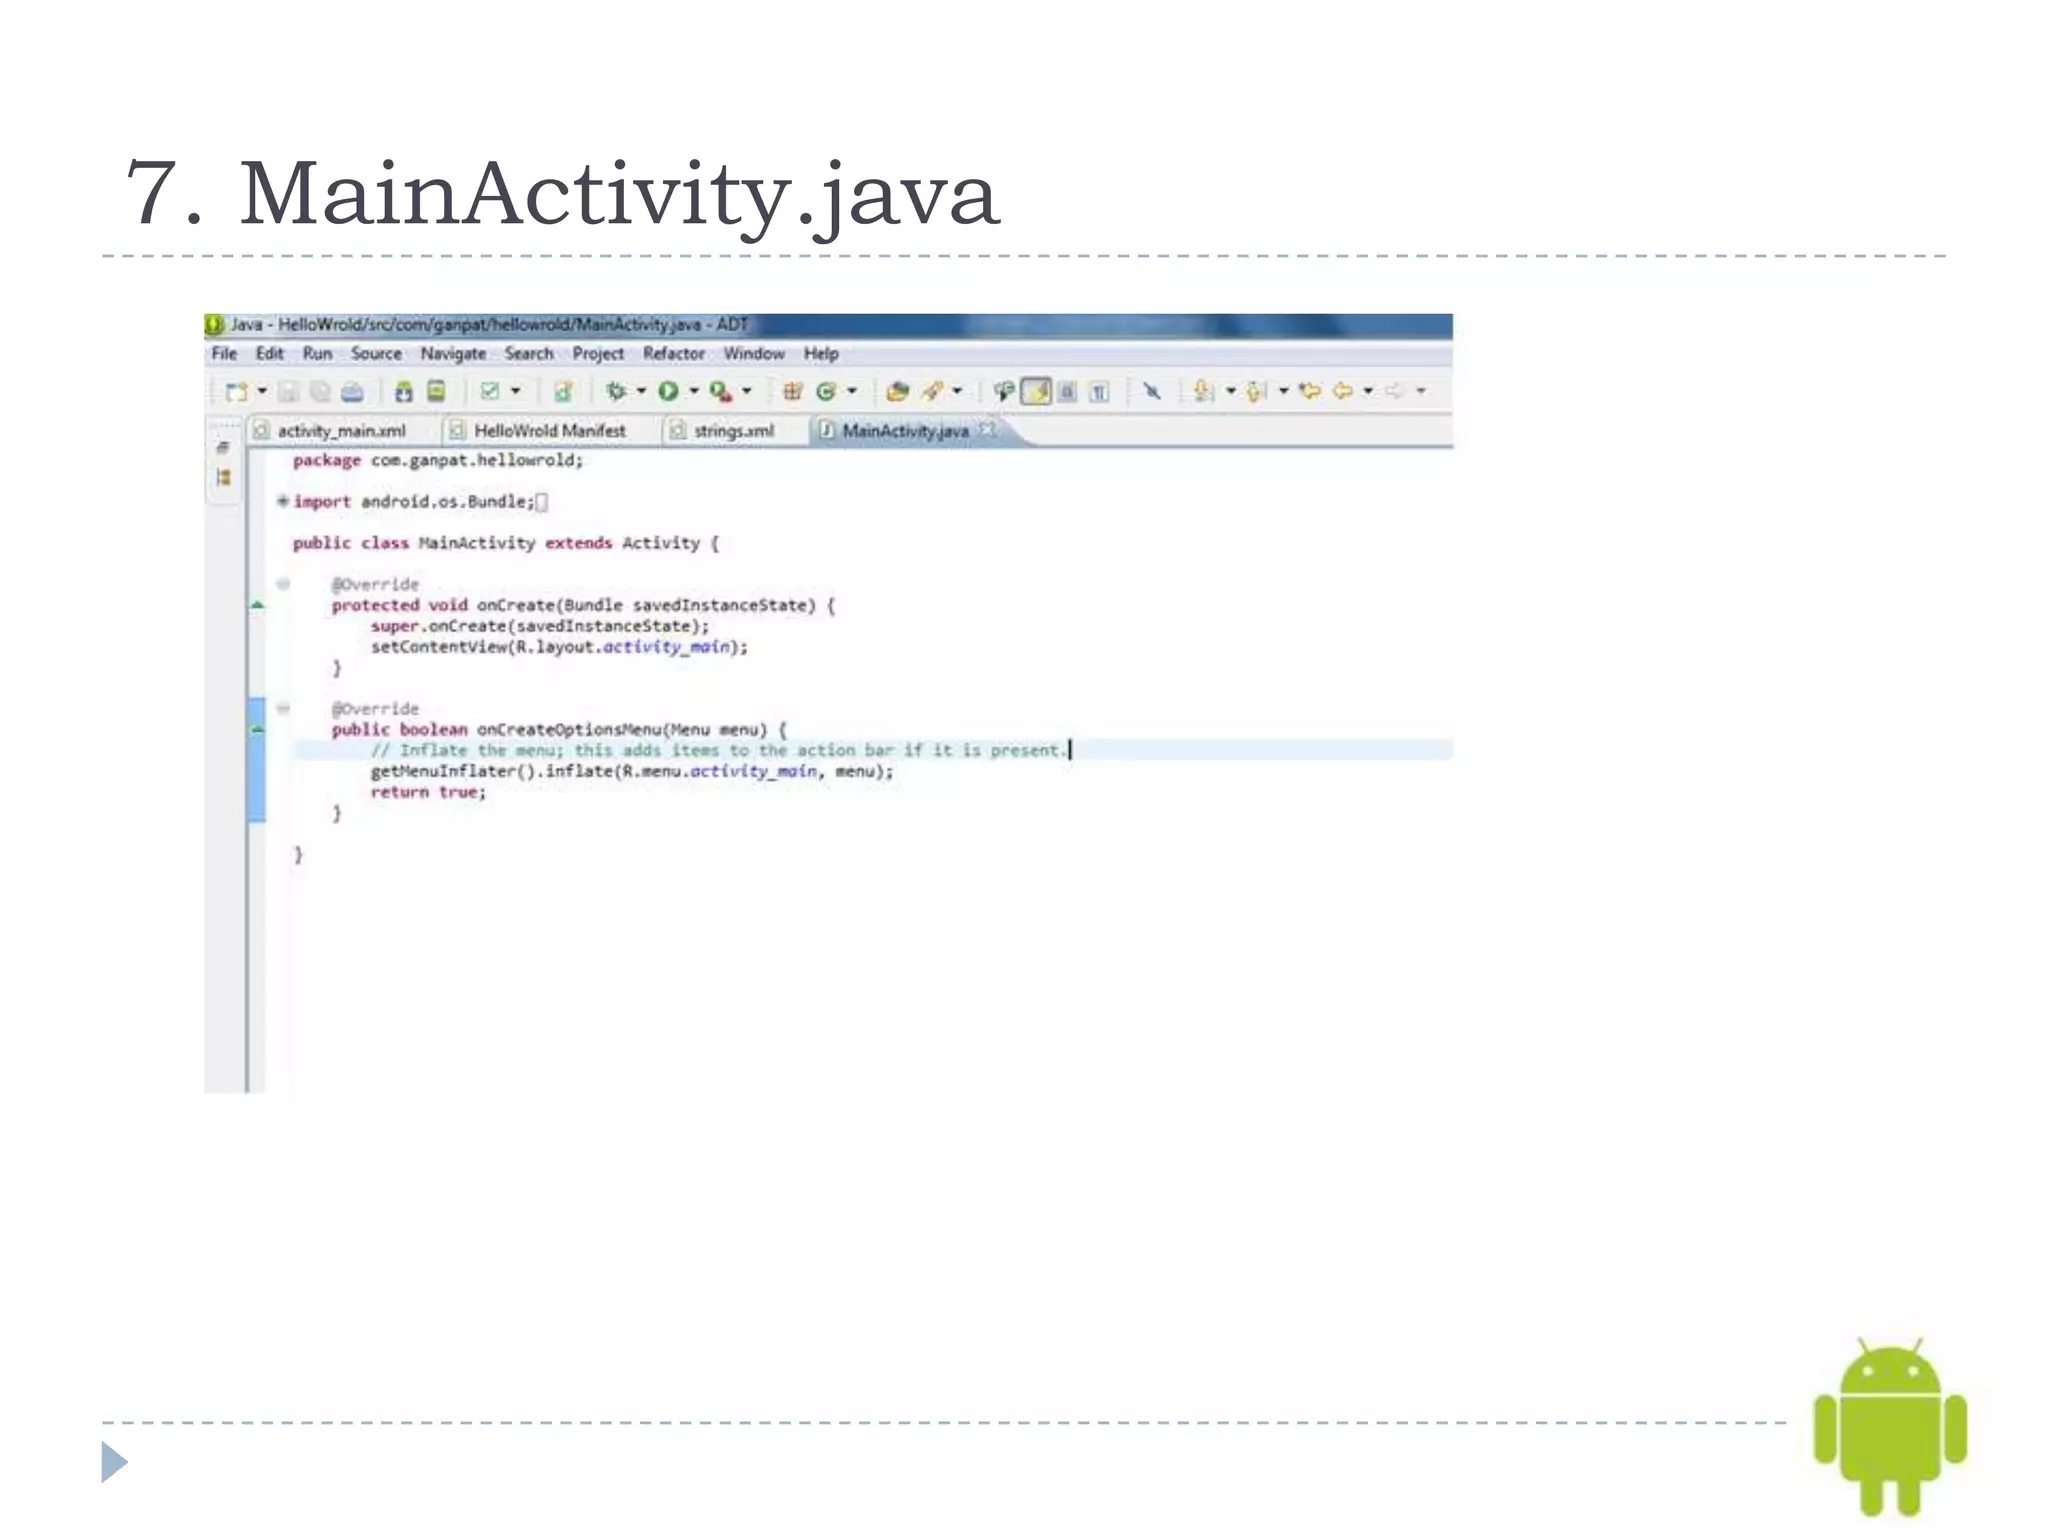The image size is (2048, 1536).
Task: Open the New Java Class dropdown arrow
Action: [x=852, y=390]
